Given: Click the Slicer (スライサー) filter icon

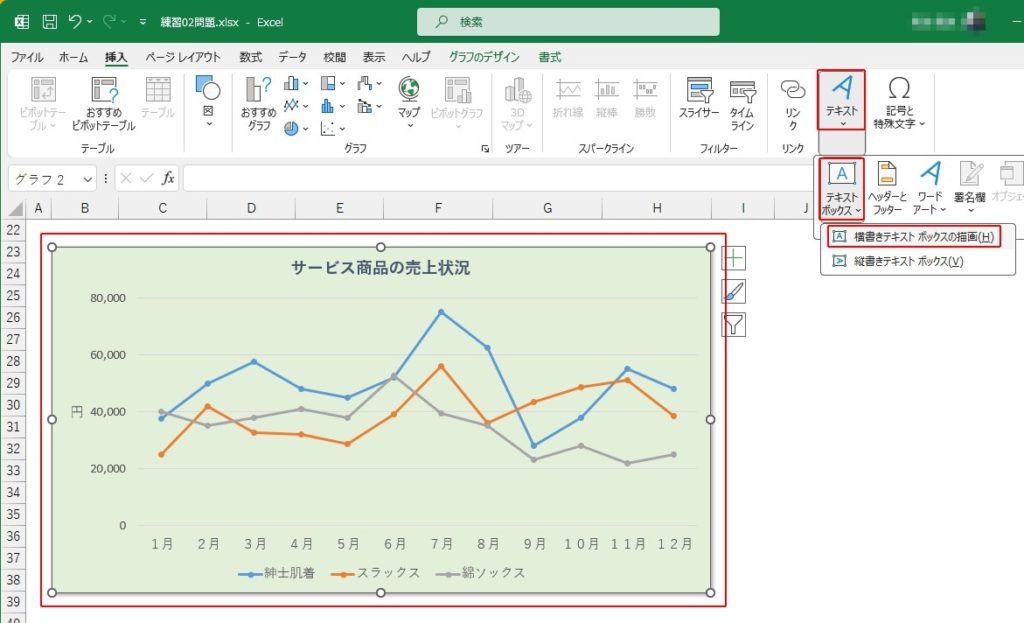Looking at the screenshot, I should click(x=699, y=100).
